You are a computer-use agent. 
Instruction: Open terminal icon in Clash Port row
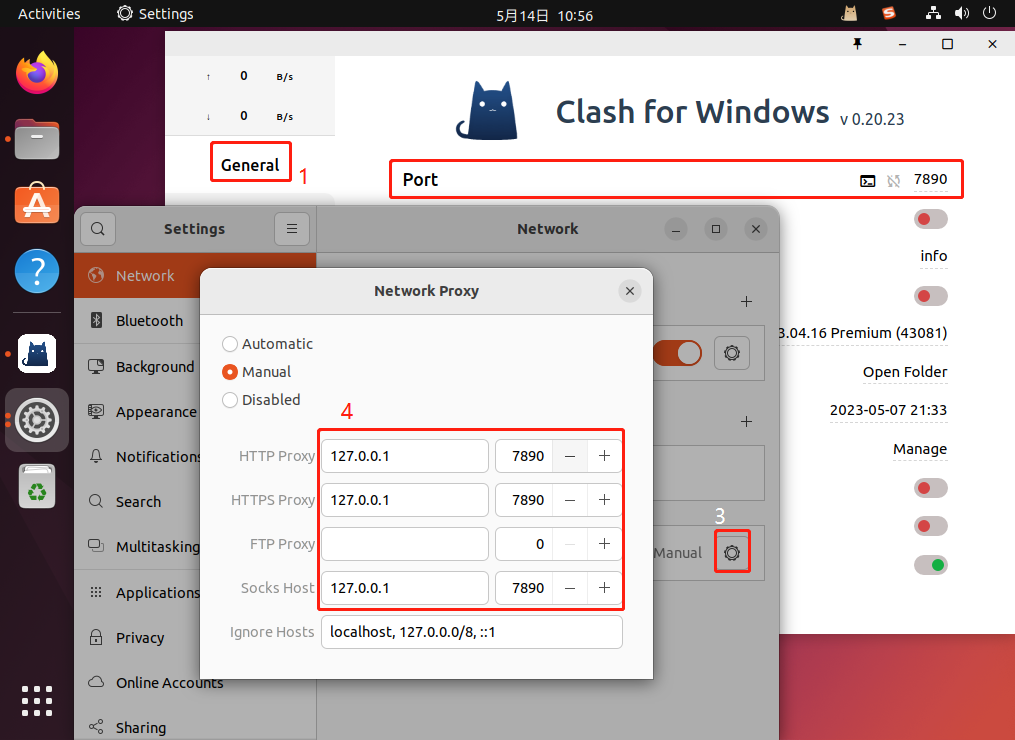pyautogui.click(x=867, y=181)
